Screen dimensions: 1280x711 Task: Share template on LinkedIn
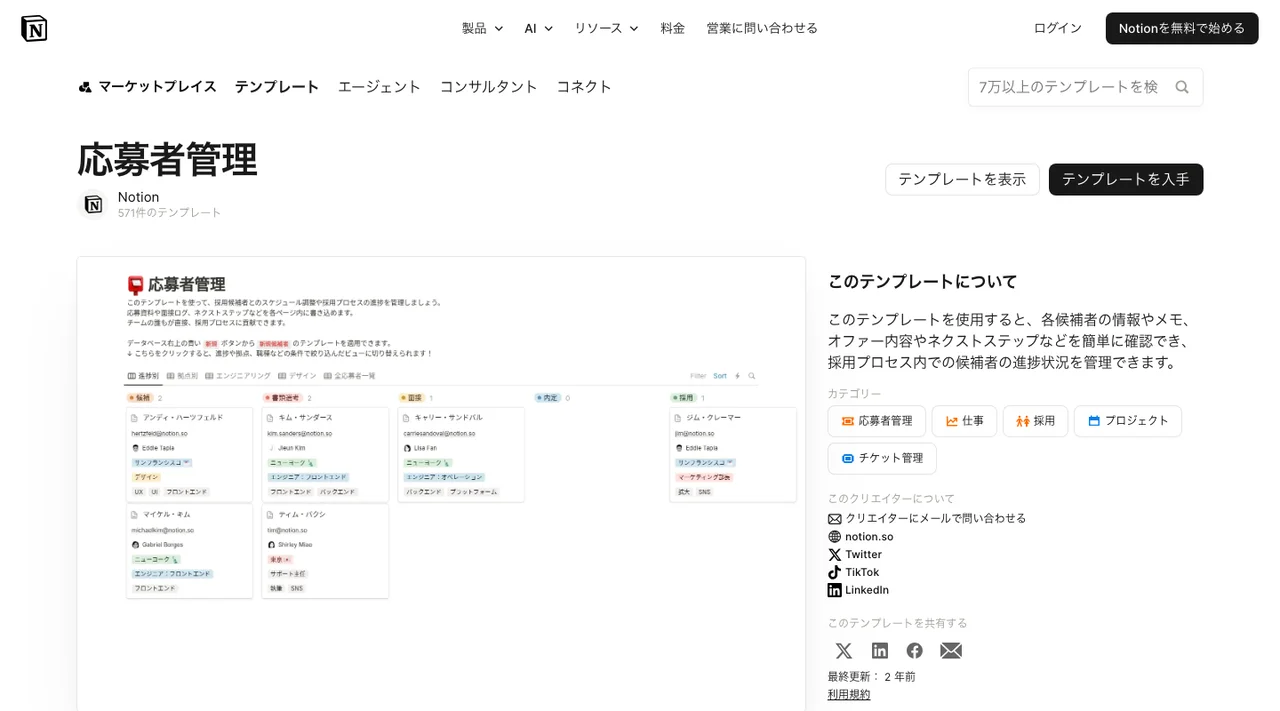(x=880, y=651)
